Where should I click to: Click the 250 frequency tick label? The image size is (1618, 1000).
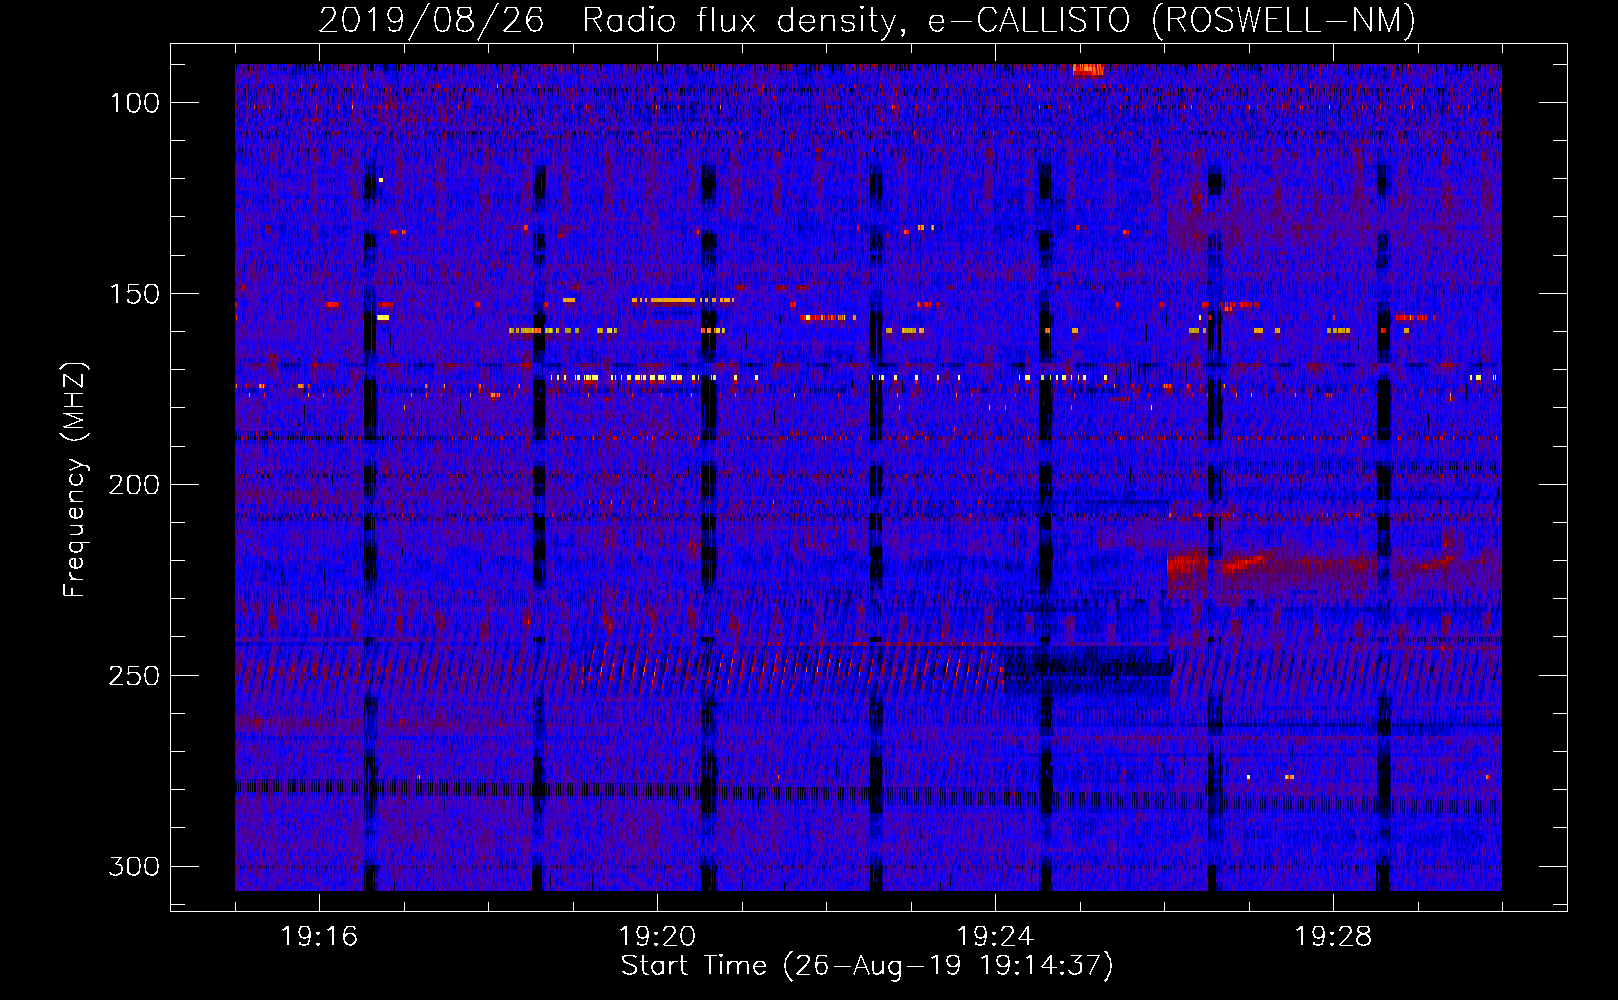click(135, 676)
